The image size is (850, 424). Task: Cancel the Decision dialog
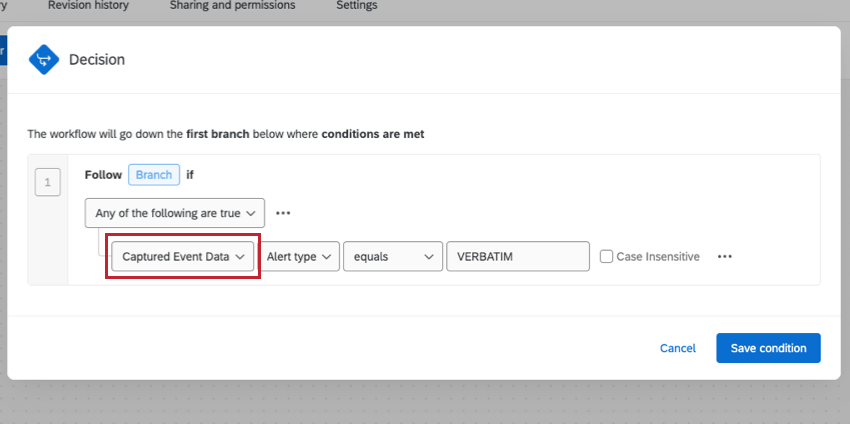677,348
